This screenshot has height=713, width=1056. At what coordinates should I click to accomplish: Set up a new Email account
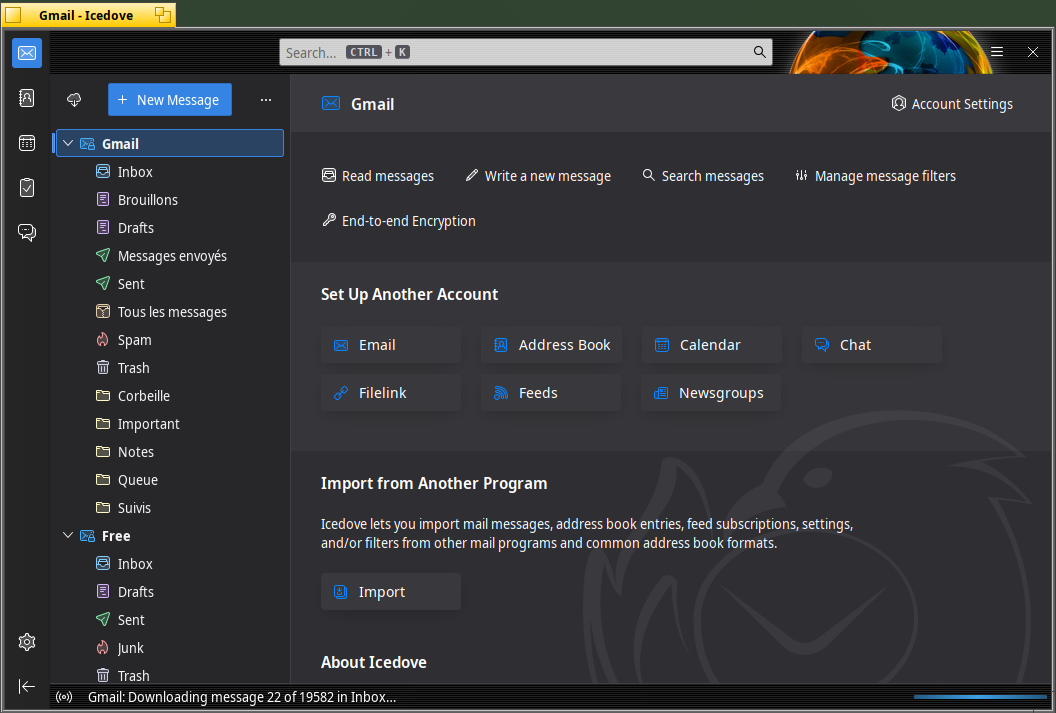(x=391, y=345)
